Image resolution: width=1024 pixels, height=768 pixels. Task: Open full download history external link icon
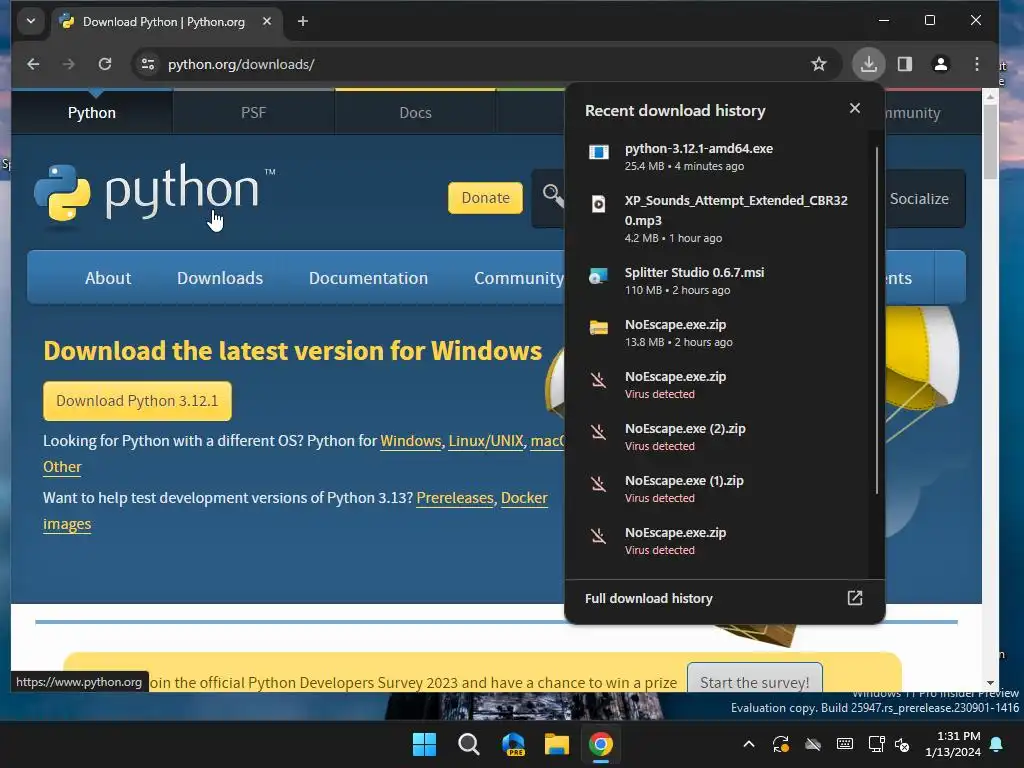(855, 598)
